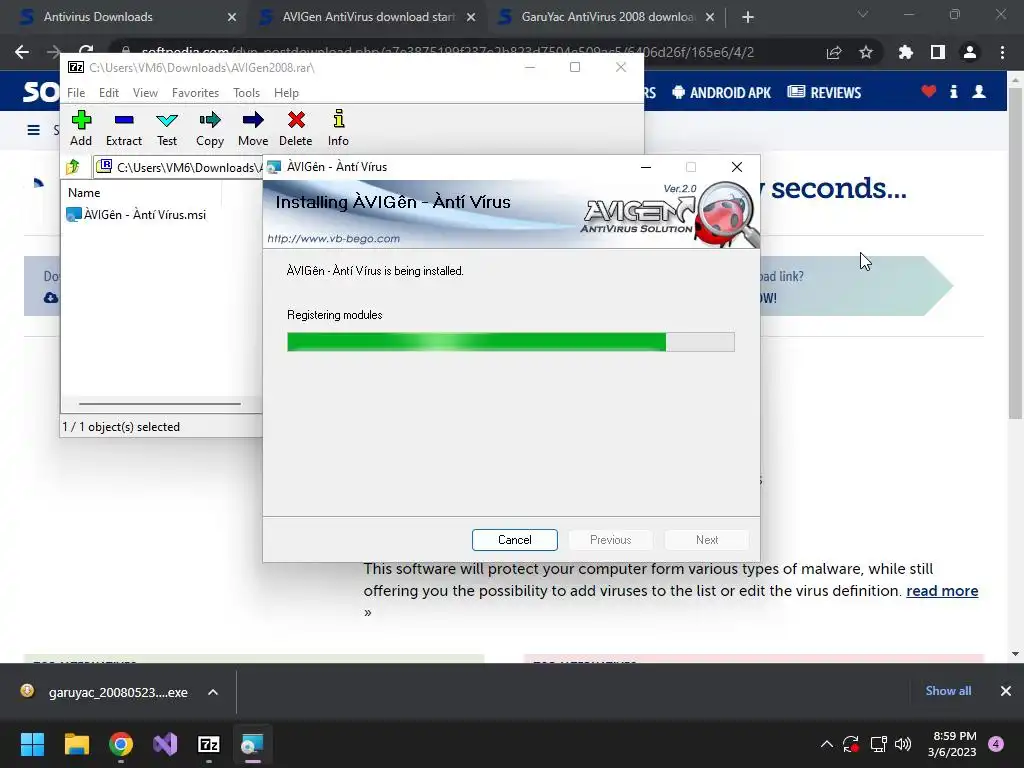Click the vb-bego.com URL in installer banner

(x=334, y=238)
